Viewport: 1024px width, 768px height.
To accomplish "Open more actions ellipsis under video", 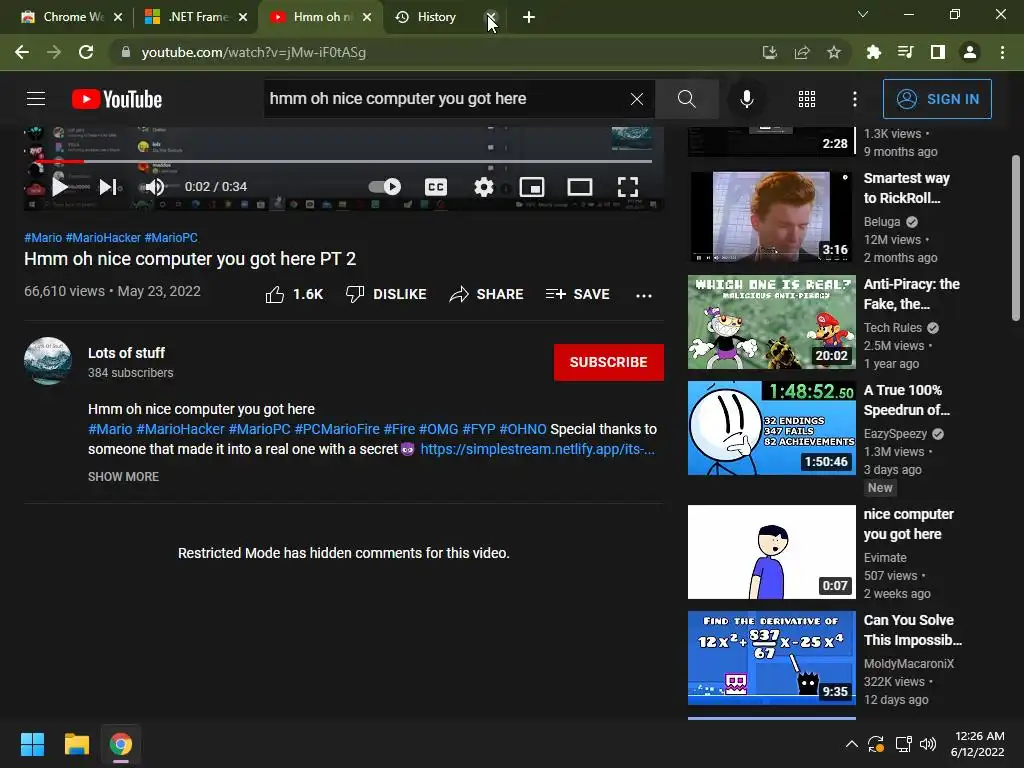I will click(x=644, y=295).
